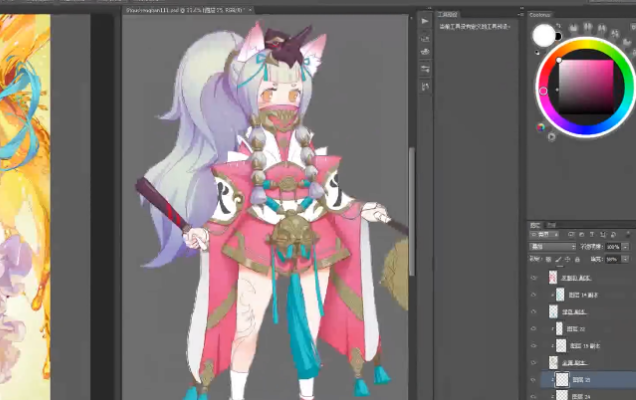This screenshot has height=400, width=636.
Task: Click the reference image window on the left
Action: click(x=25, y=207)
